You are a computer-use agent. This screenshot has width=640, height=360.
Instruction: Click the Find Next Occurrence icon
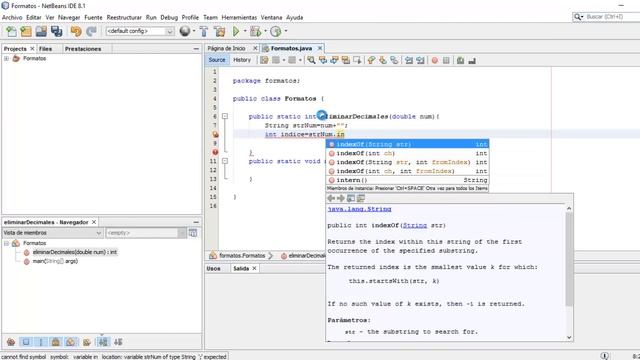(x=334, y=60)
